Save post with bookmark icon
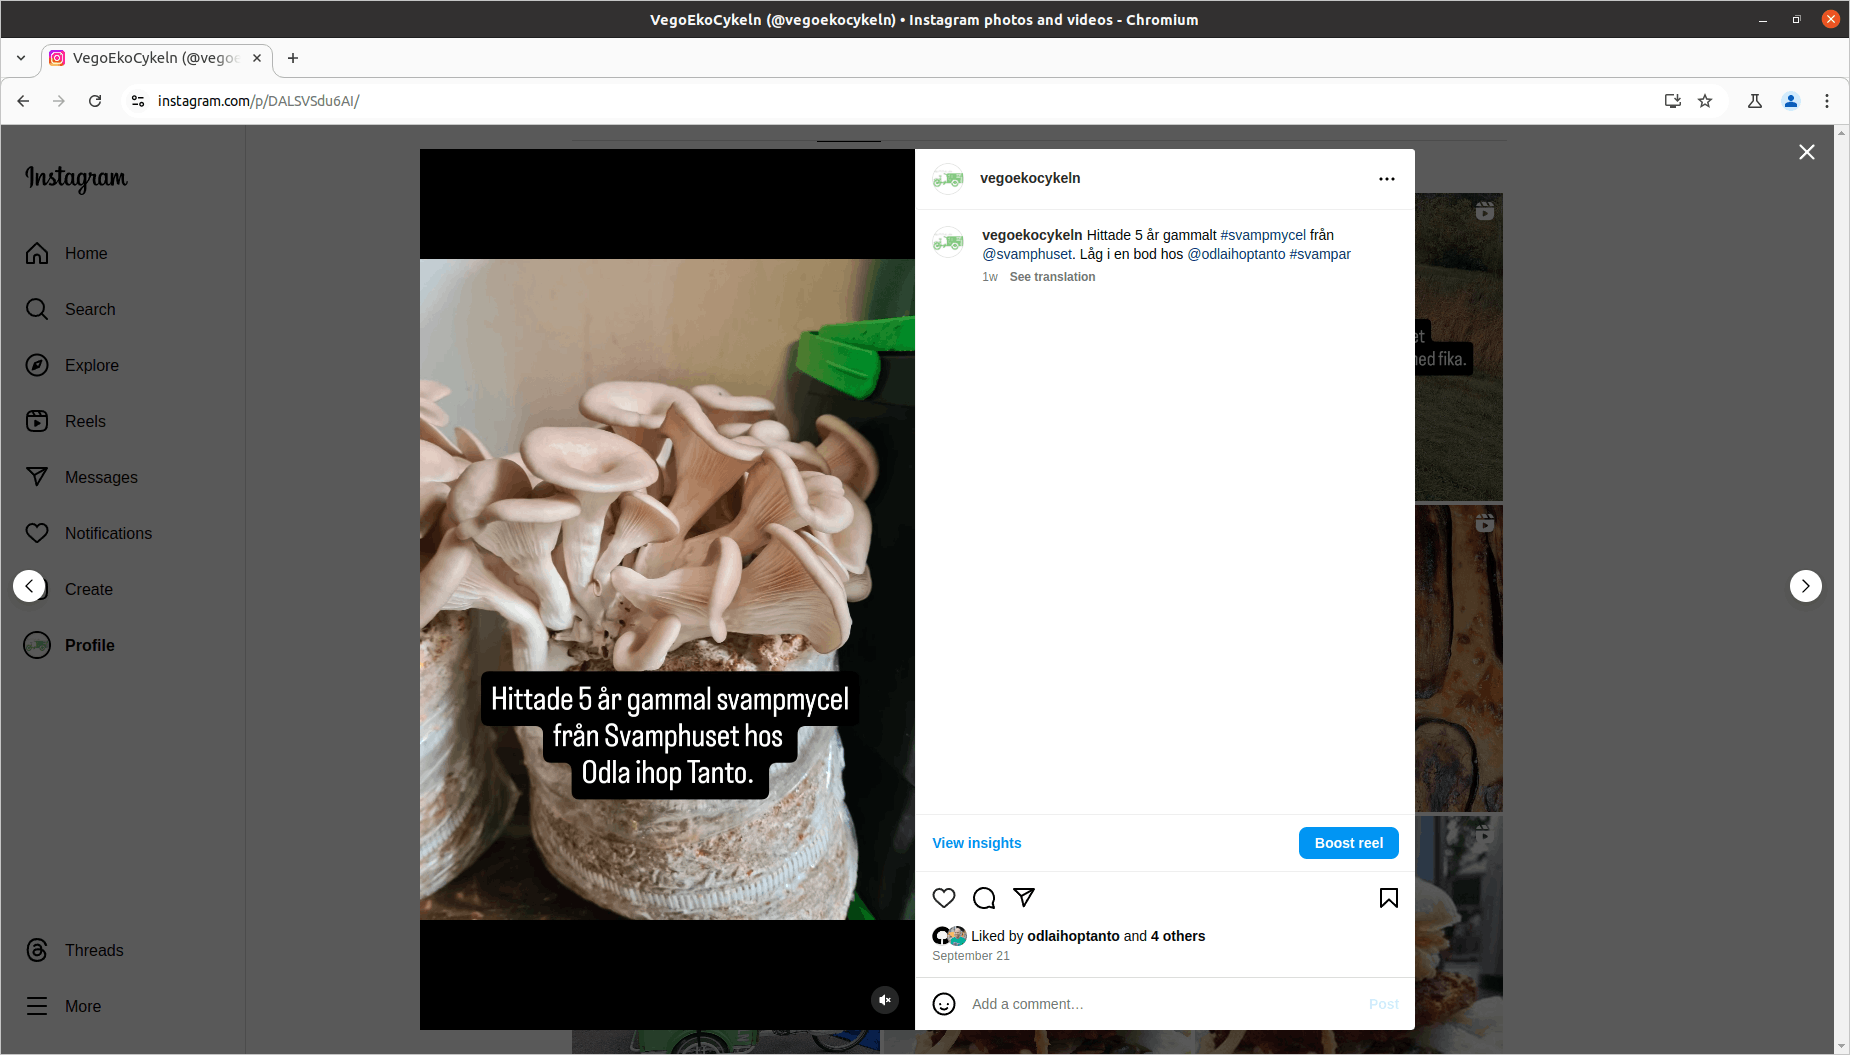The image size is (1850, 1055). pos(1389,898)
